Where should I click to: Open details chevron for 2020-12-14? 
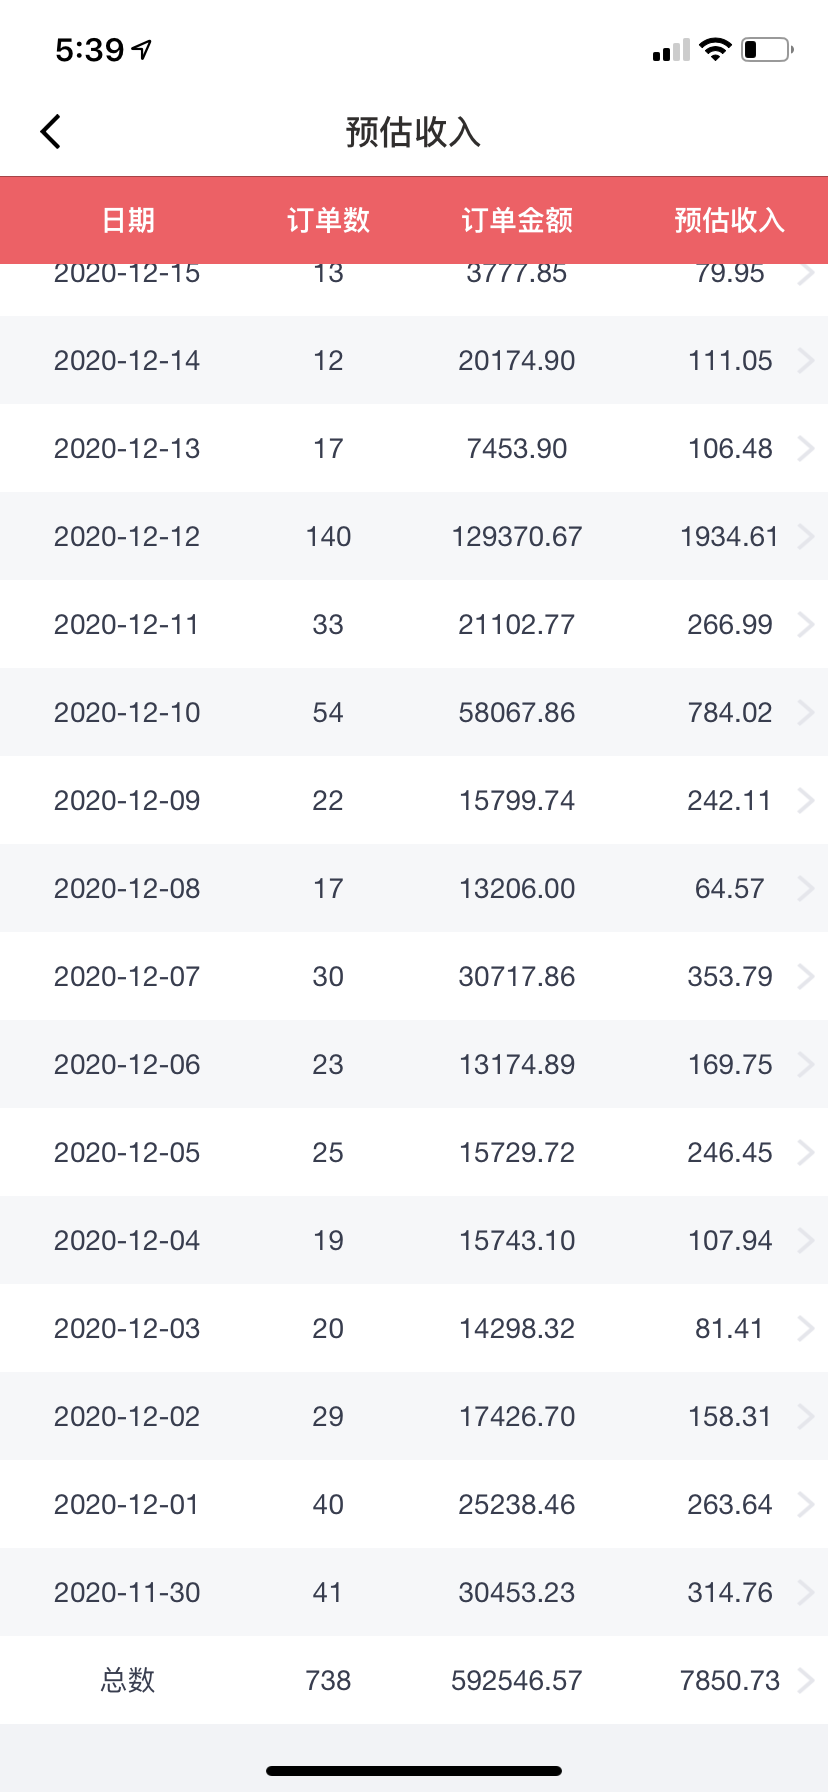(806, 360)
